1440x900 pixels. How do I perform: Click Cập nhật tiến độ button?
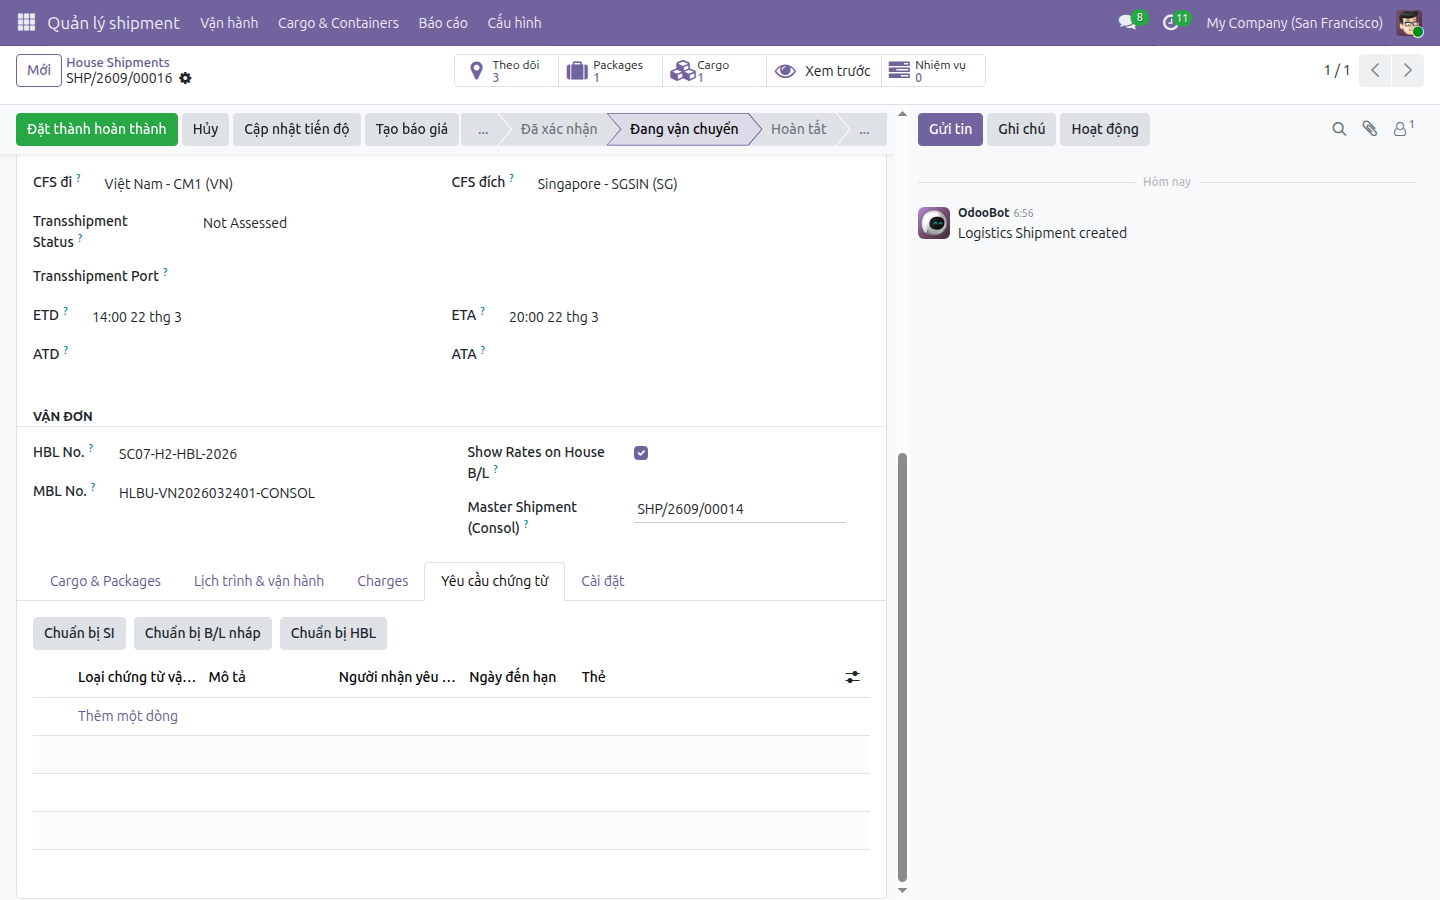click(297, 130)
